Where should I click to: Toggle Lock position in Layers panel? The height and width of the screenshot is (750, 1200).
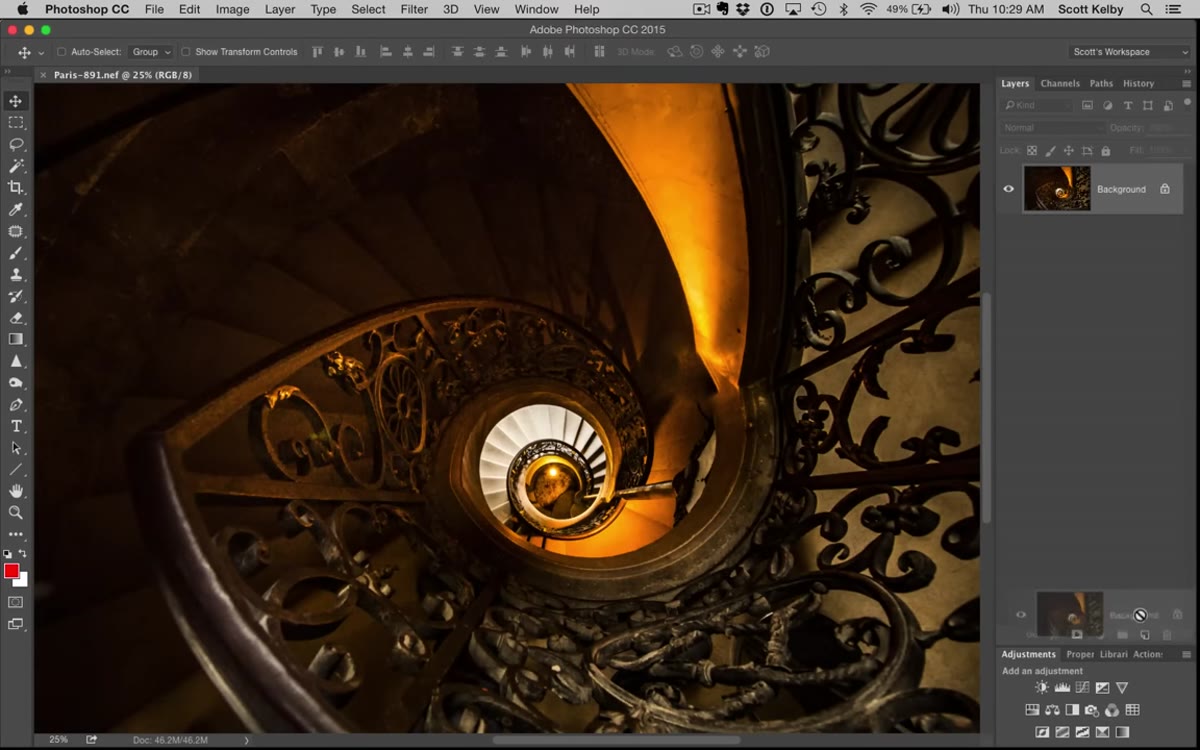1068,151
